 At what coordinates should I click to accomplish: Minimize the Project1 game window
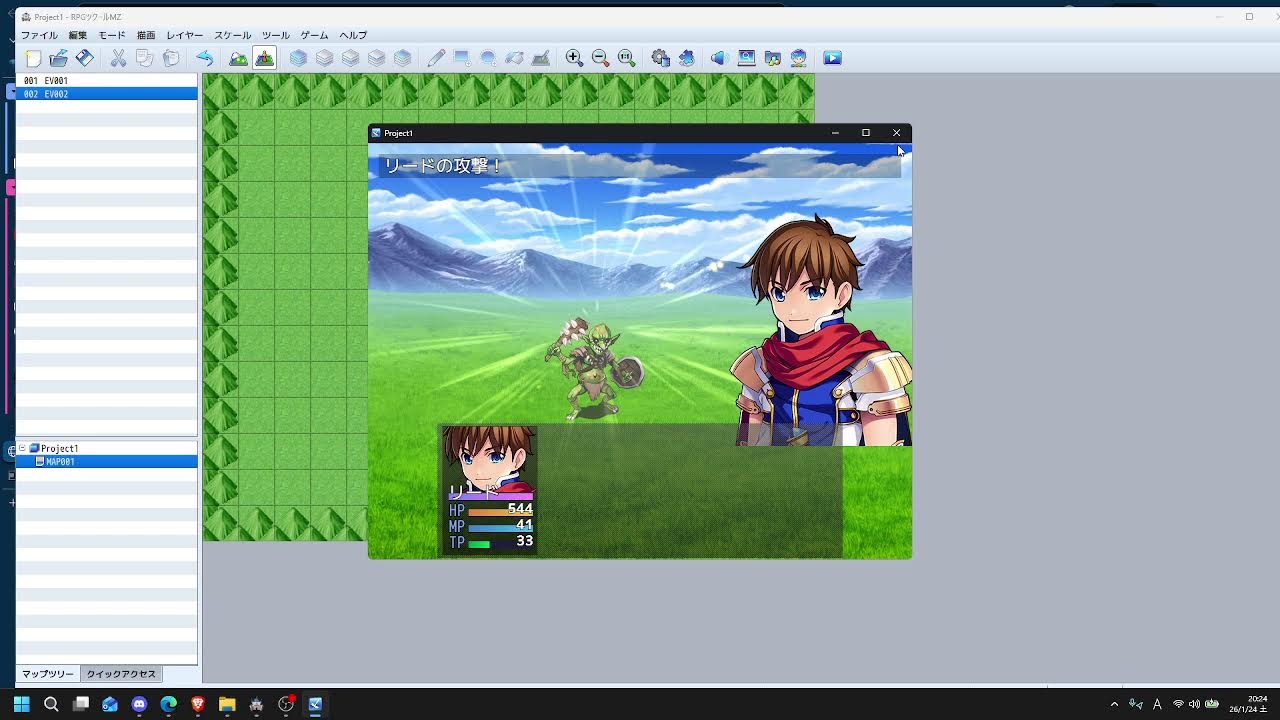(835, 133)
